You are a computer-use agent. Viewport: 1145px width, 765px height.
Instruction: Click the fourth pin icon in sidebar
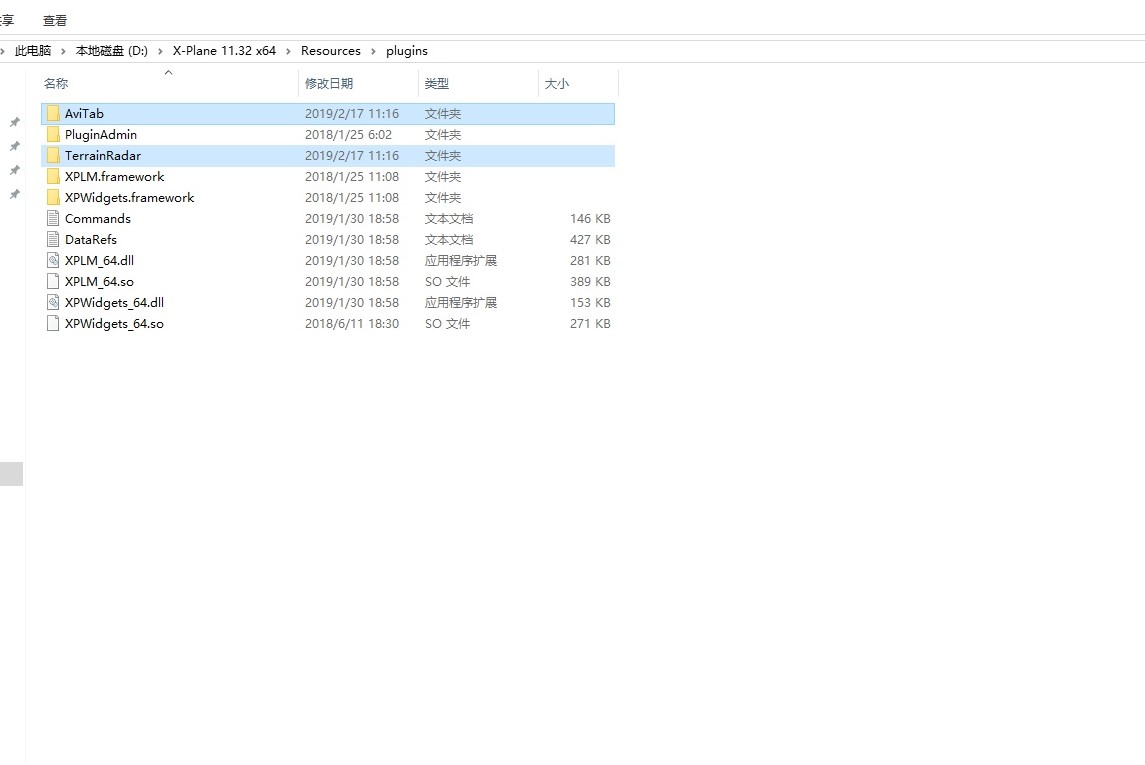point(14,194)
